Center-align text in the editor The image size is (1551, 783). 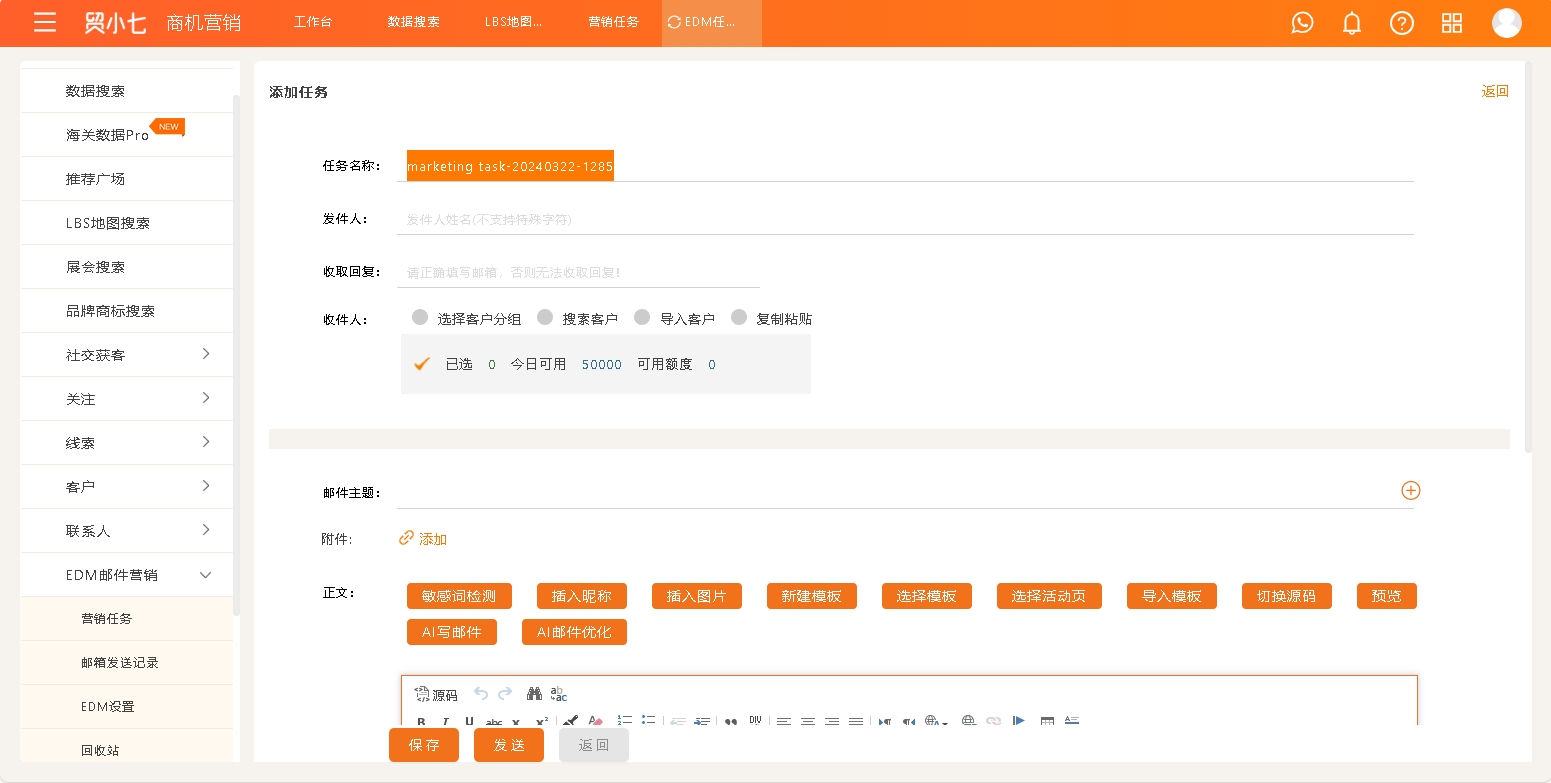tap(808, 721)
